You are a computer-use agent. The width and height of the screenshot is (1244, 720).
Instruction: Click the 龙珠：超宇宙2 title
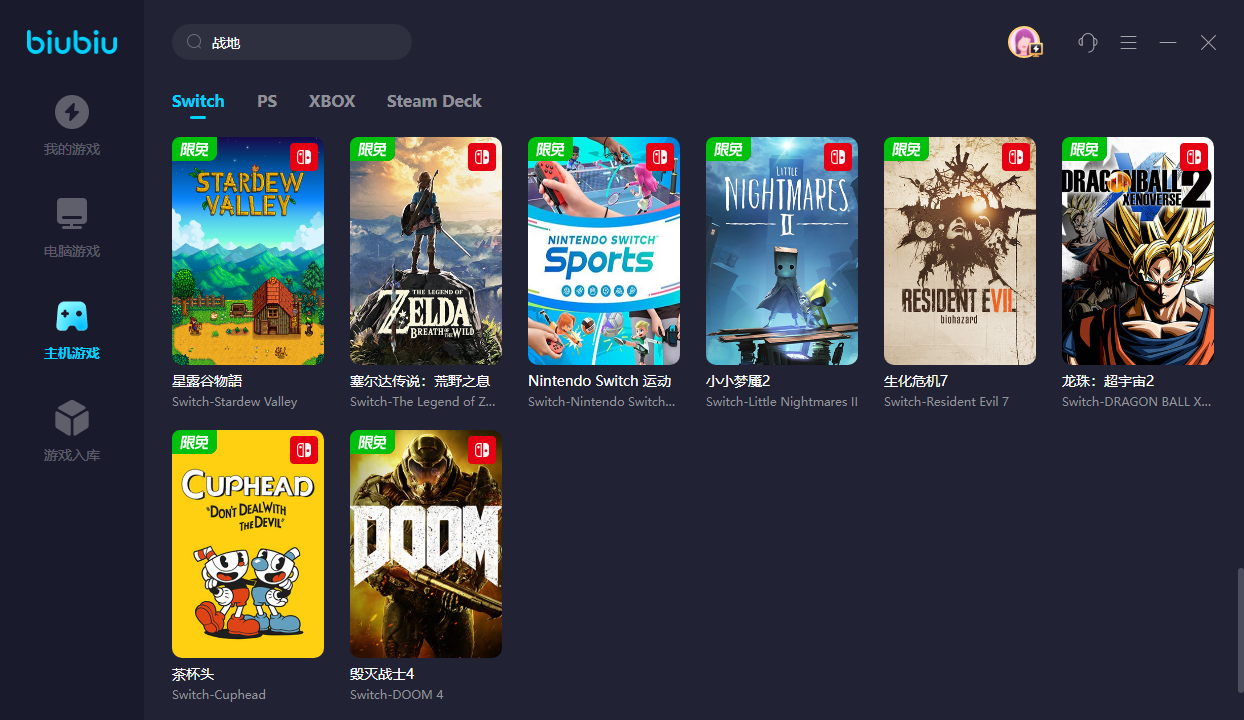(x=1108, y=381)
